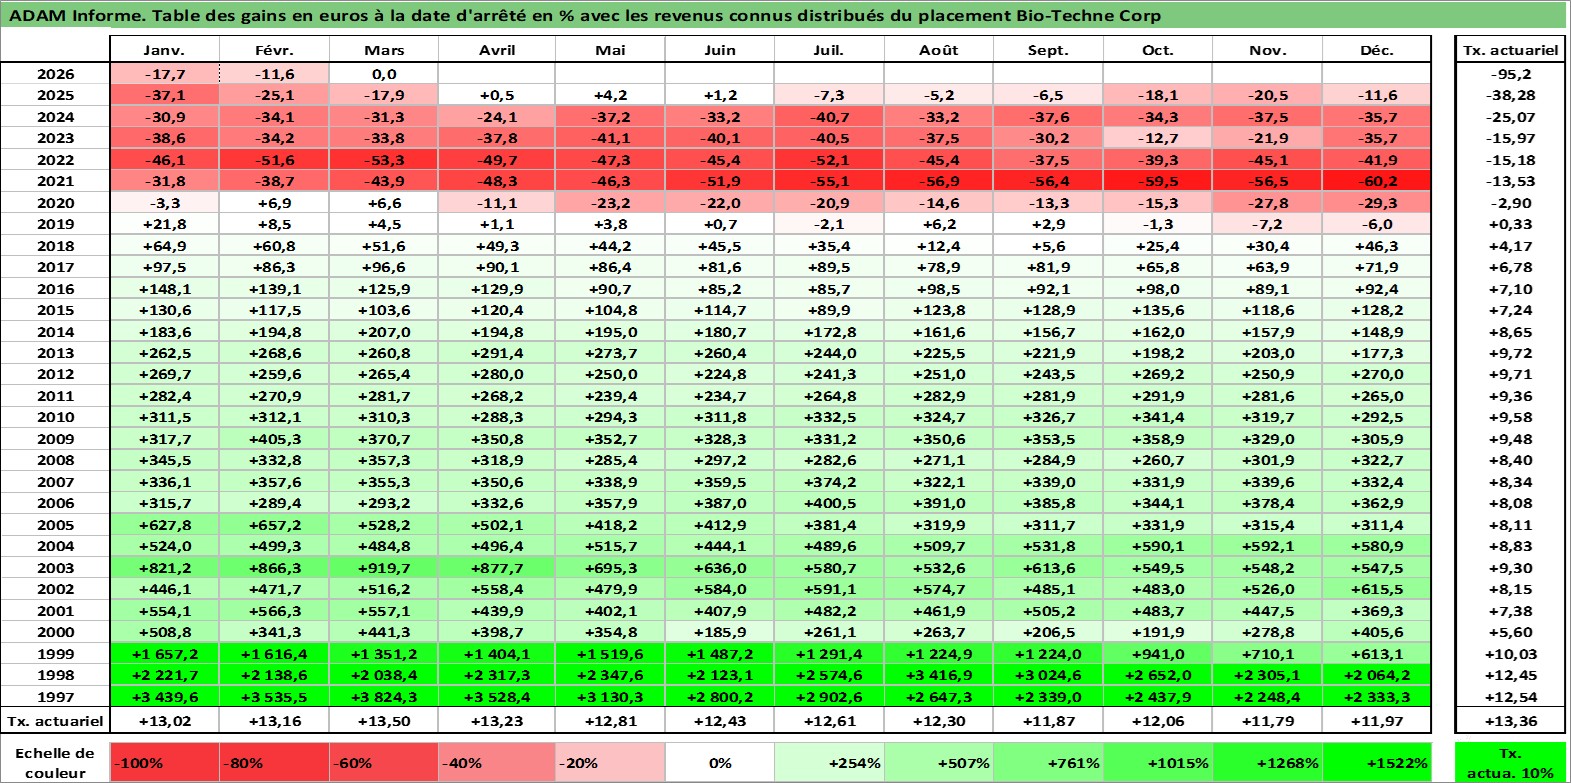Screen dimensions: 1571x783
Task: Select the -100% red color scale swatch
Action: point(164,762)
